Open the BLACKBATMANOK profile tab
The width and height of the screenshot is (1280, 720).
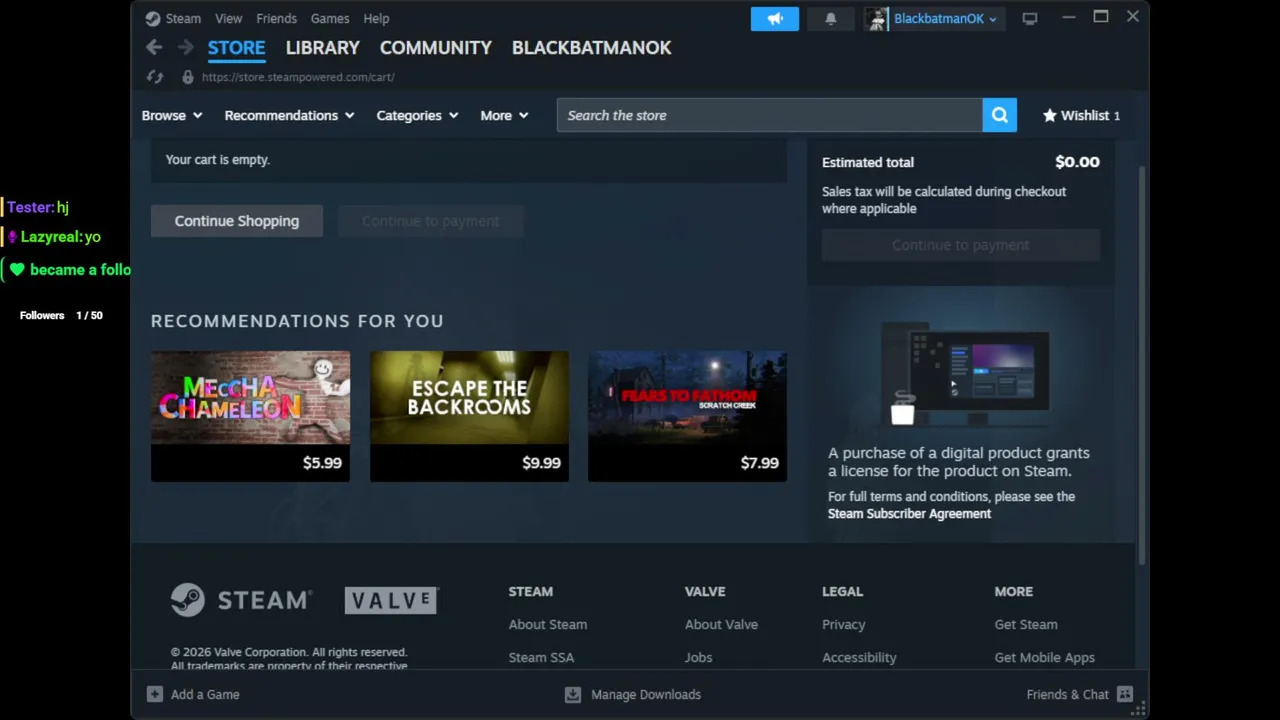click(591, 48)
